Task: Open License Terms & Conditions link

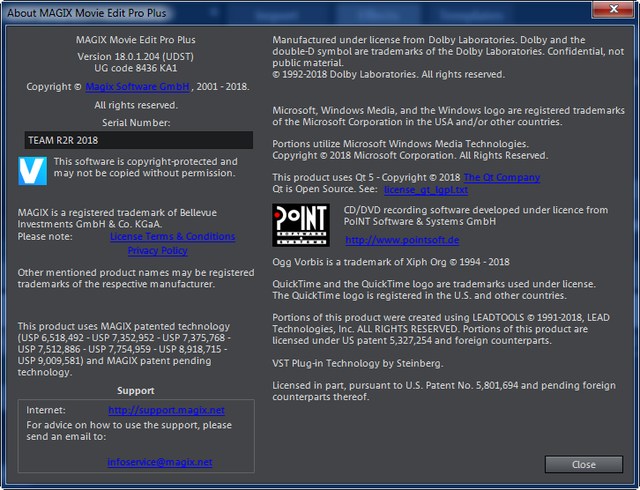Action: click(x=173, y=236)
